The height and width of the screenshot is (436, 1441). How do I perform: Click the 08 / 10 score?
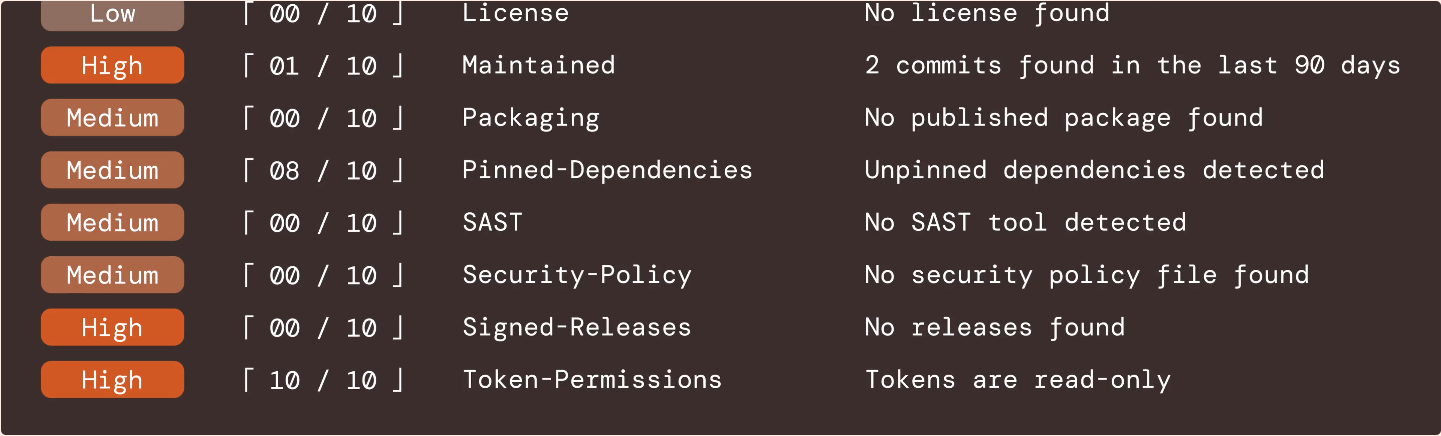click(x=323, y=170)
